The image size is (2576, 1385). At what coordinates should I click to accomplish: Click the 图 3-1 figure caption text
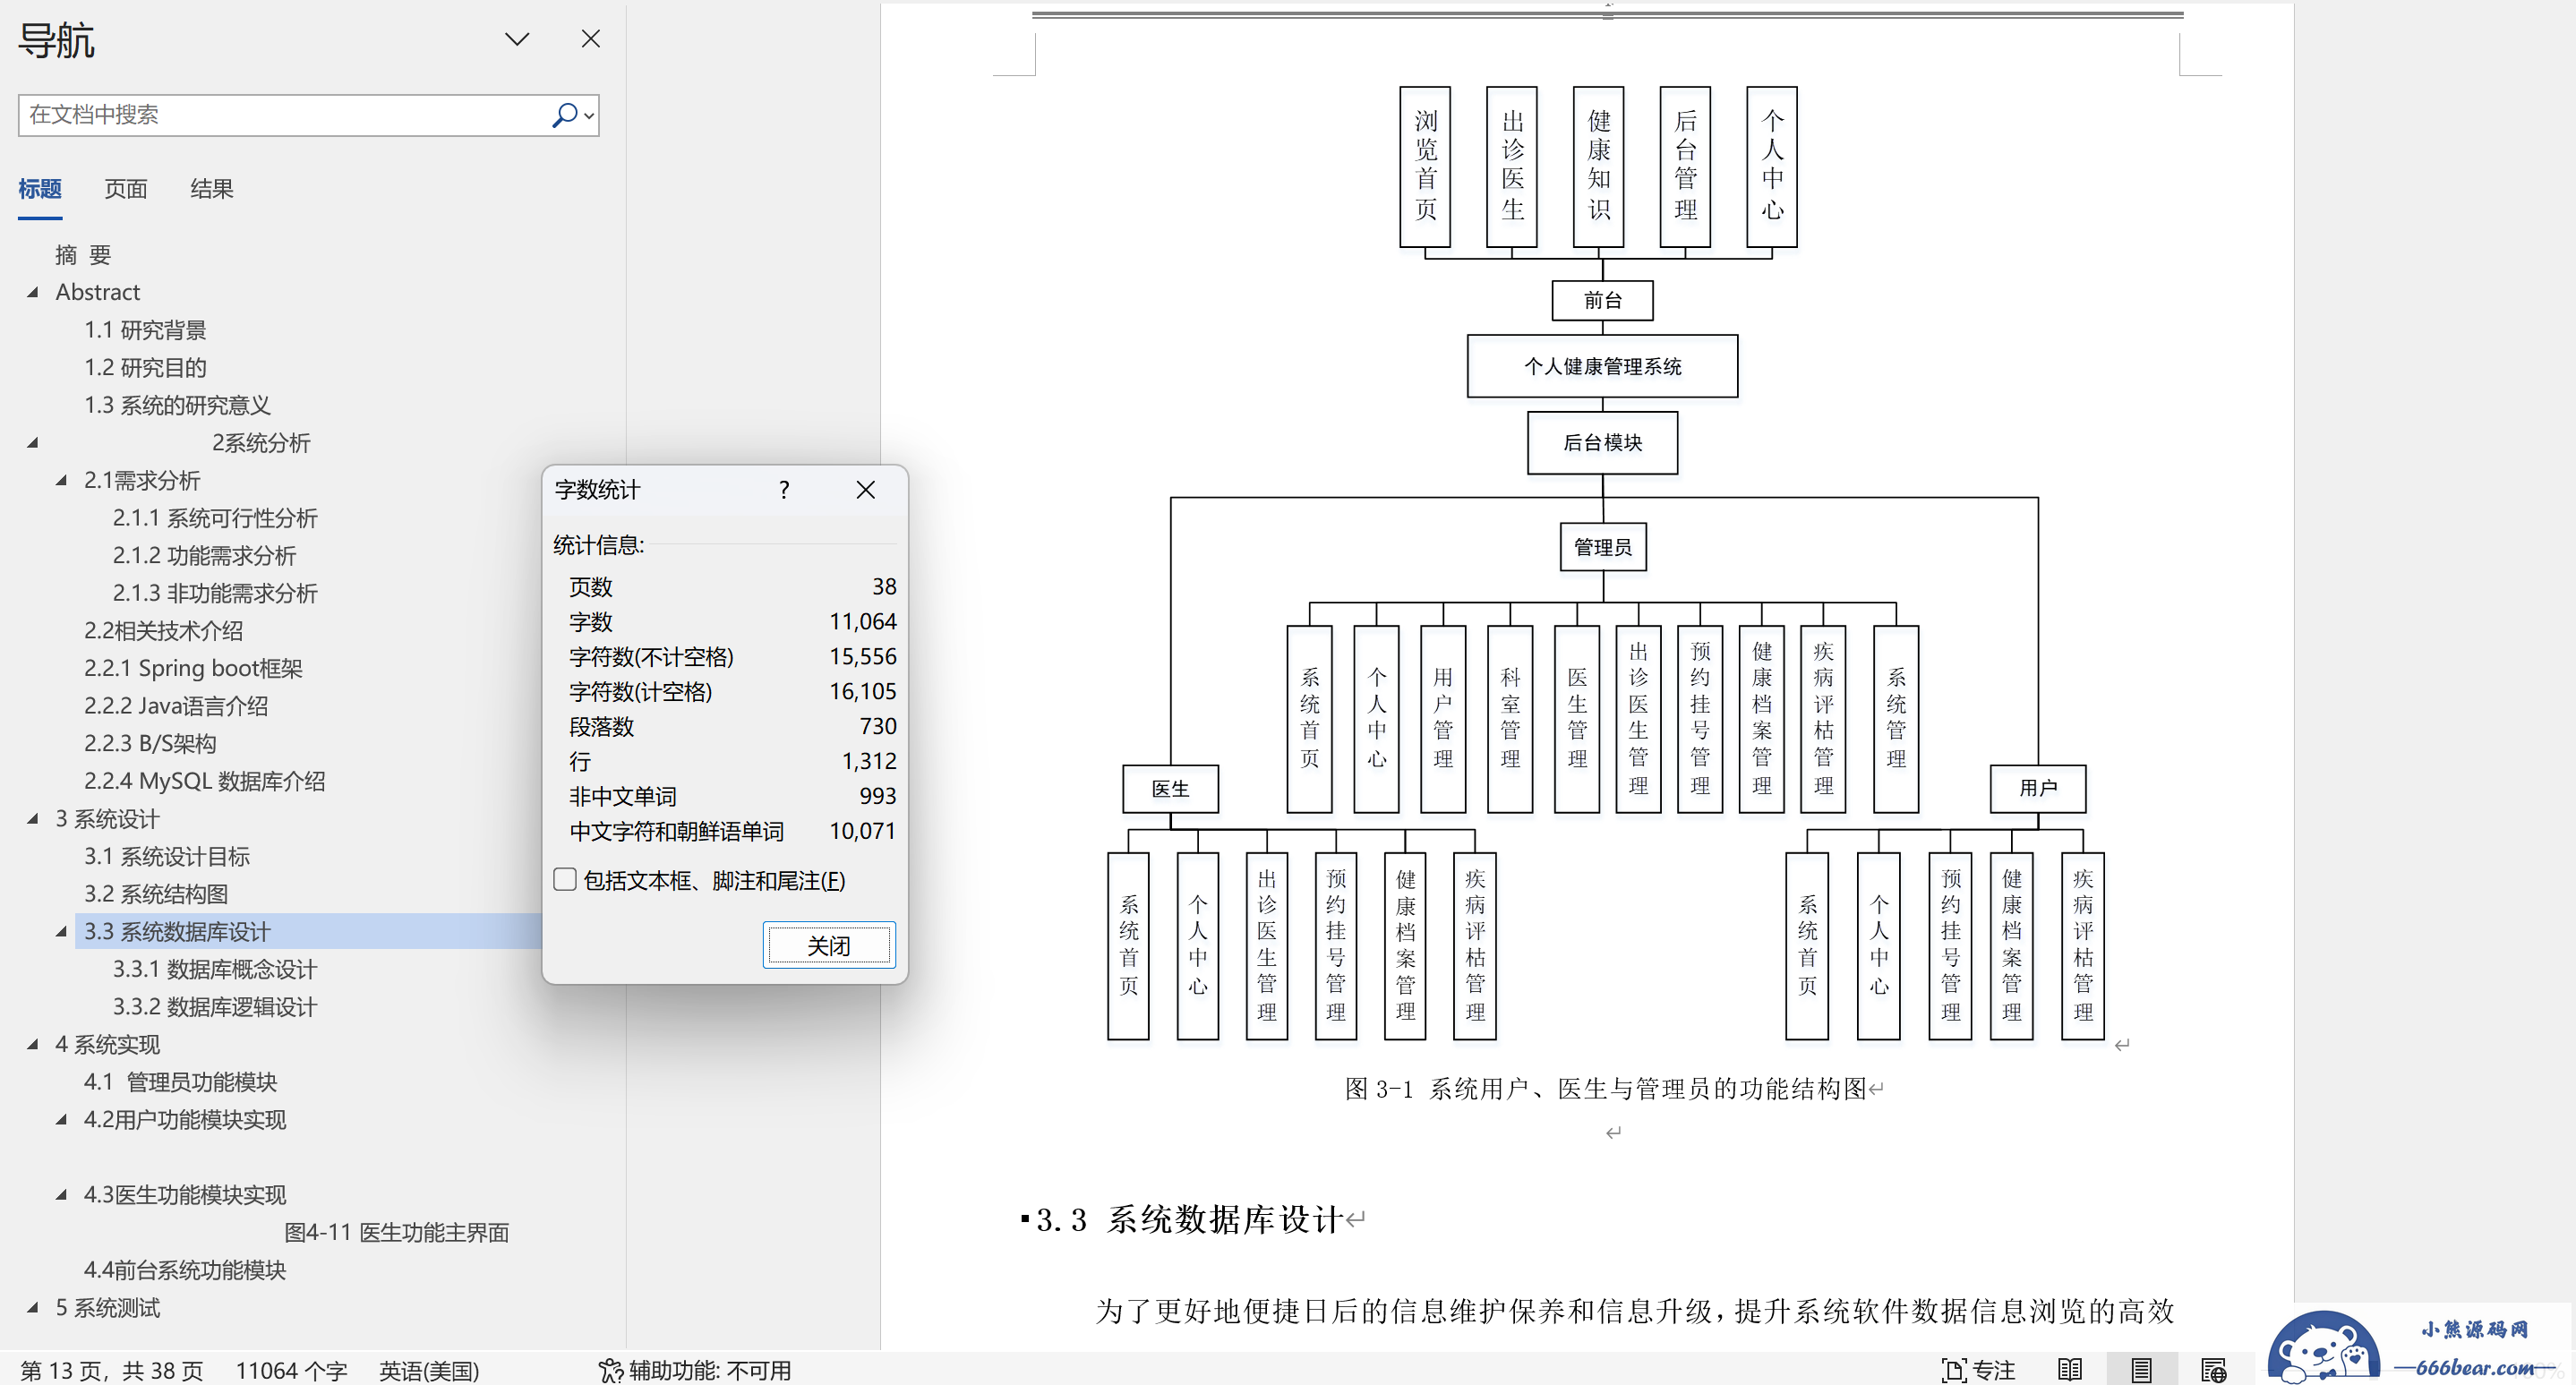1605,1088
